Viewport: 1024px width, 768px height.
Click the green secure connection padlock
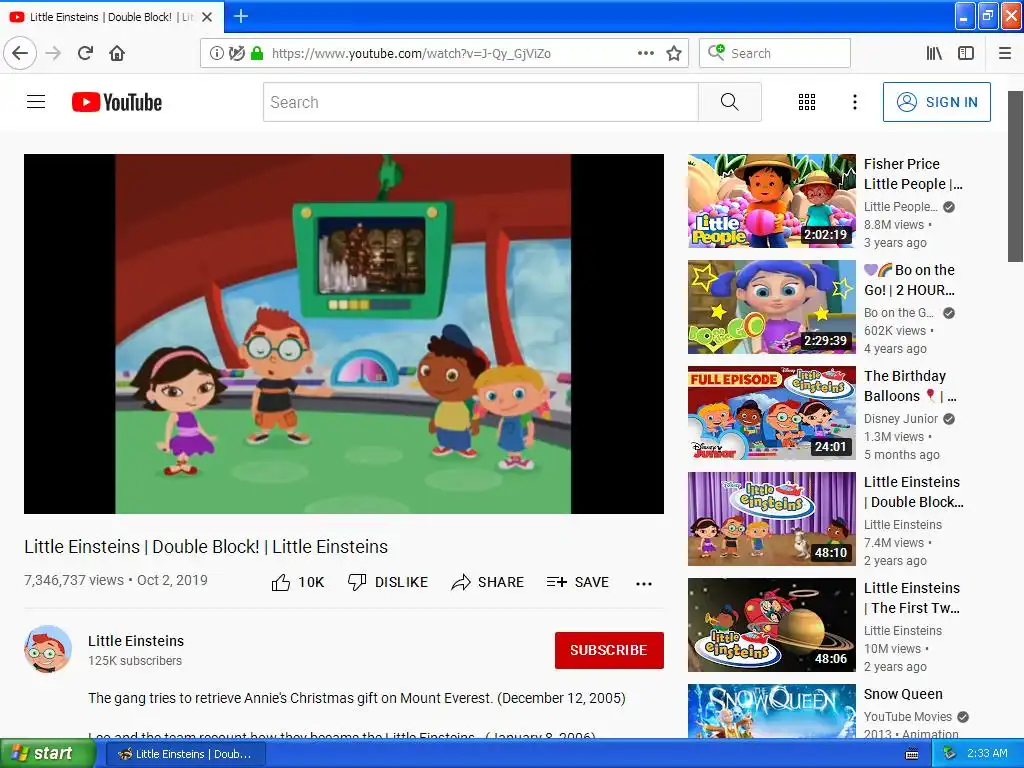pos(257,53)
